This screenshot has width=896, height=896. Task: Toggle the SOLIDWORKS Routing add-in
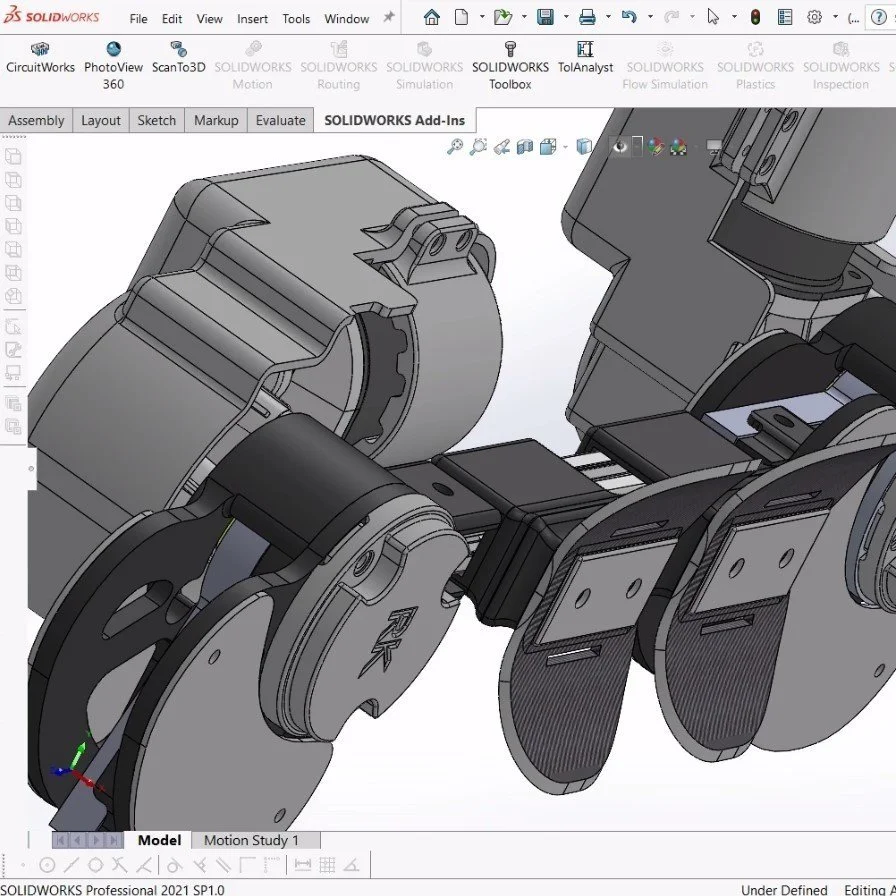(338, 66)
